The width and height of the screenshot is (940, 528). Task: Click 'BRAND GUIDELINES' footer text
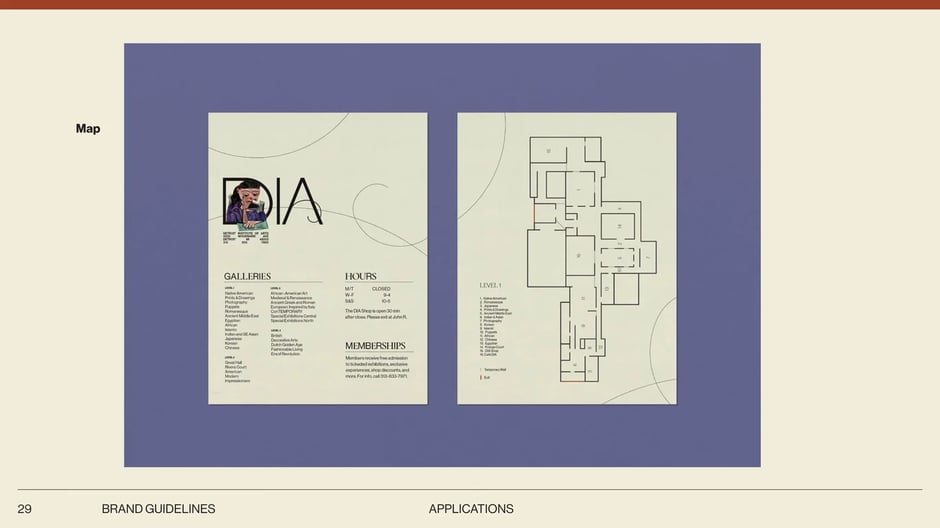click(158, 509)
